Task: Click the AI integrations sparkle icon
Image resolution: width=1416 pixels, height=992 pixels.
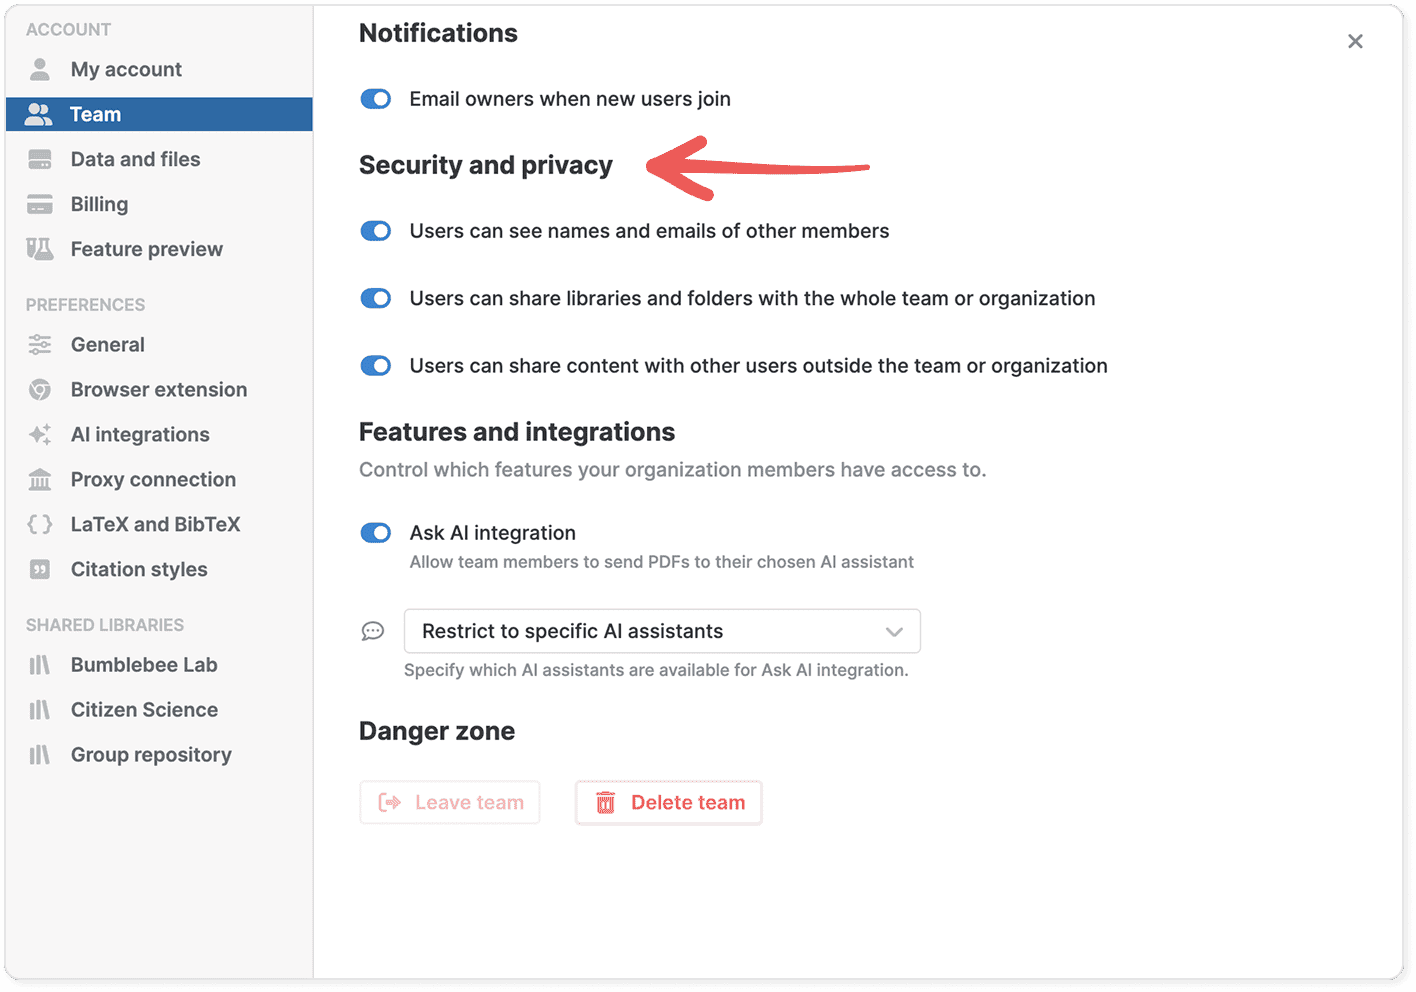Action: point(40,434)
